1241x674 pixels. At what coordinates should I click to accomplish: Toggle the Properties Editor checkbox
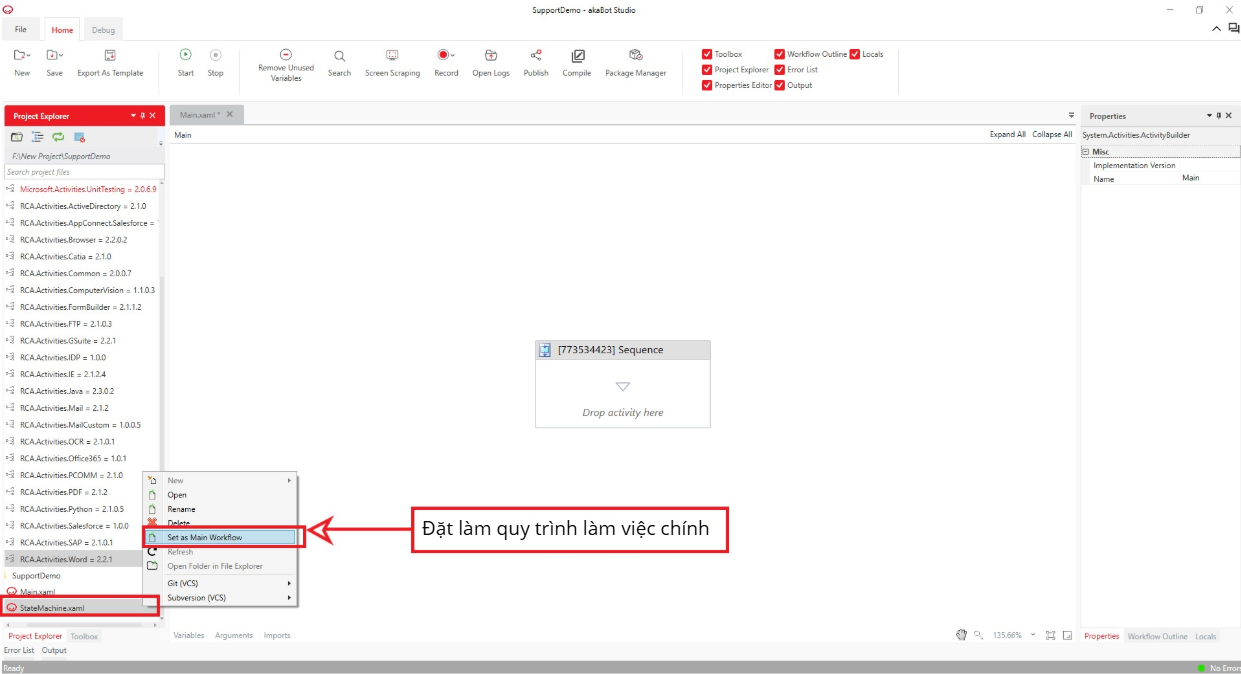coord(707,85)
